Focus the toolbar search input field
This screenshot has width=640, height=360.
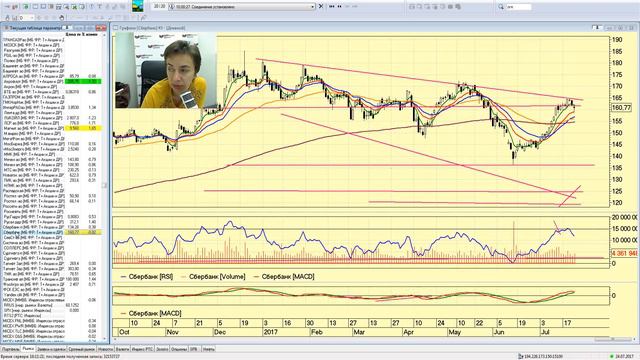click(x=518, y=7)
